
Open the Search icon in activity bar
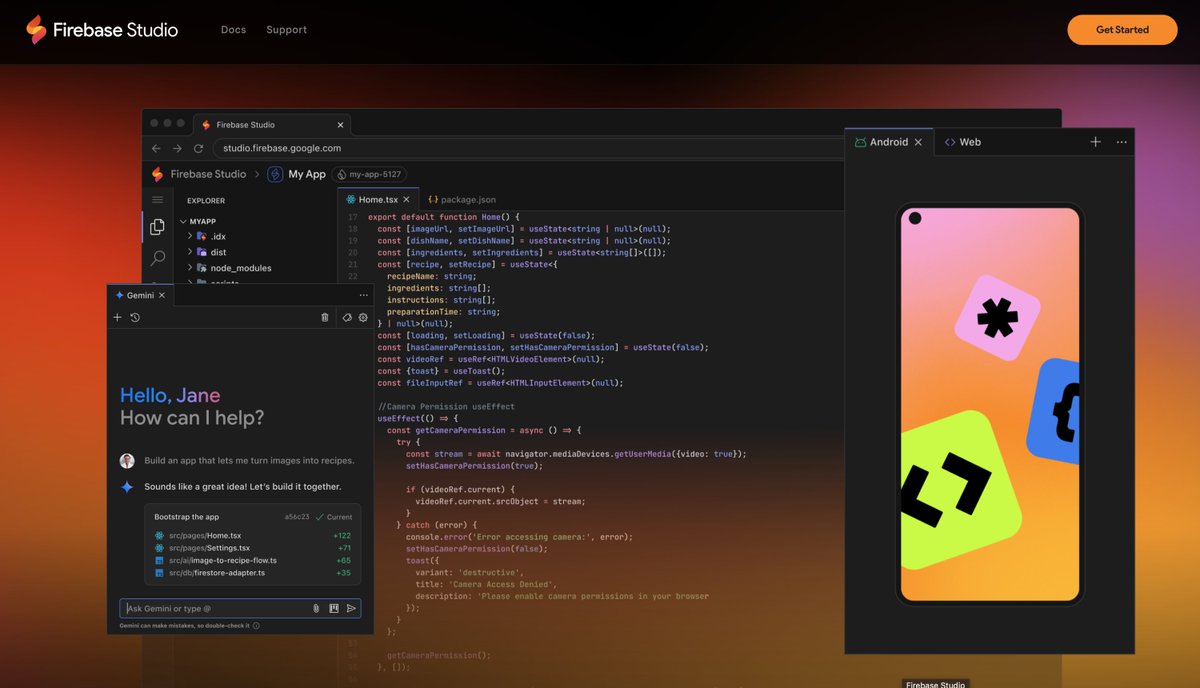pos(157,258)
